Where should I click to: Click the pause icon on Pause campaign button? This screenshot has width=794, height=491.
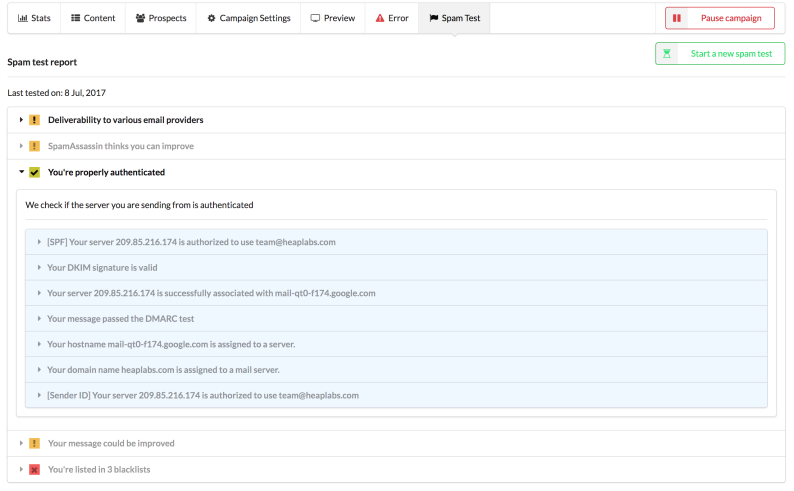[x=677, y=18]
